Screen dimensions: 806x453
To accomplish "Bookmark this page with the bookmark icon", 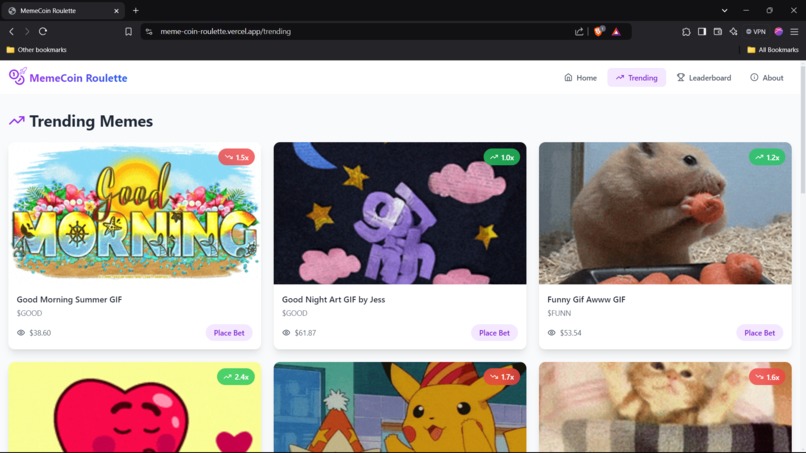I will (x=129, y=31).
